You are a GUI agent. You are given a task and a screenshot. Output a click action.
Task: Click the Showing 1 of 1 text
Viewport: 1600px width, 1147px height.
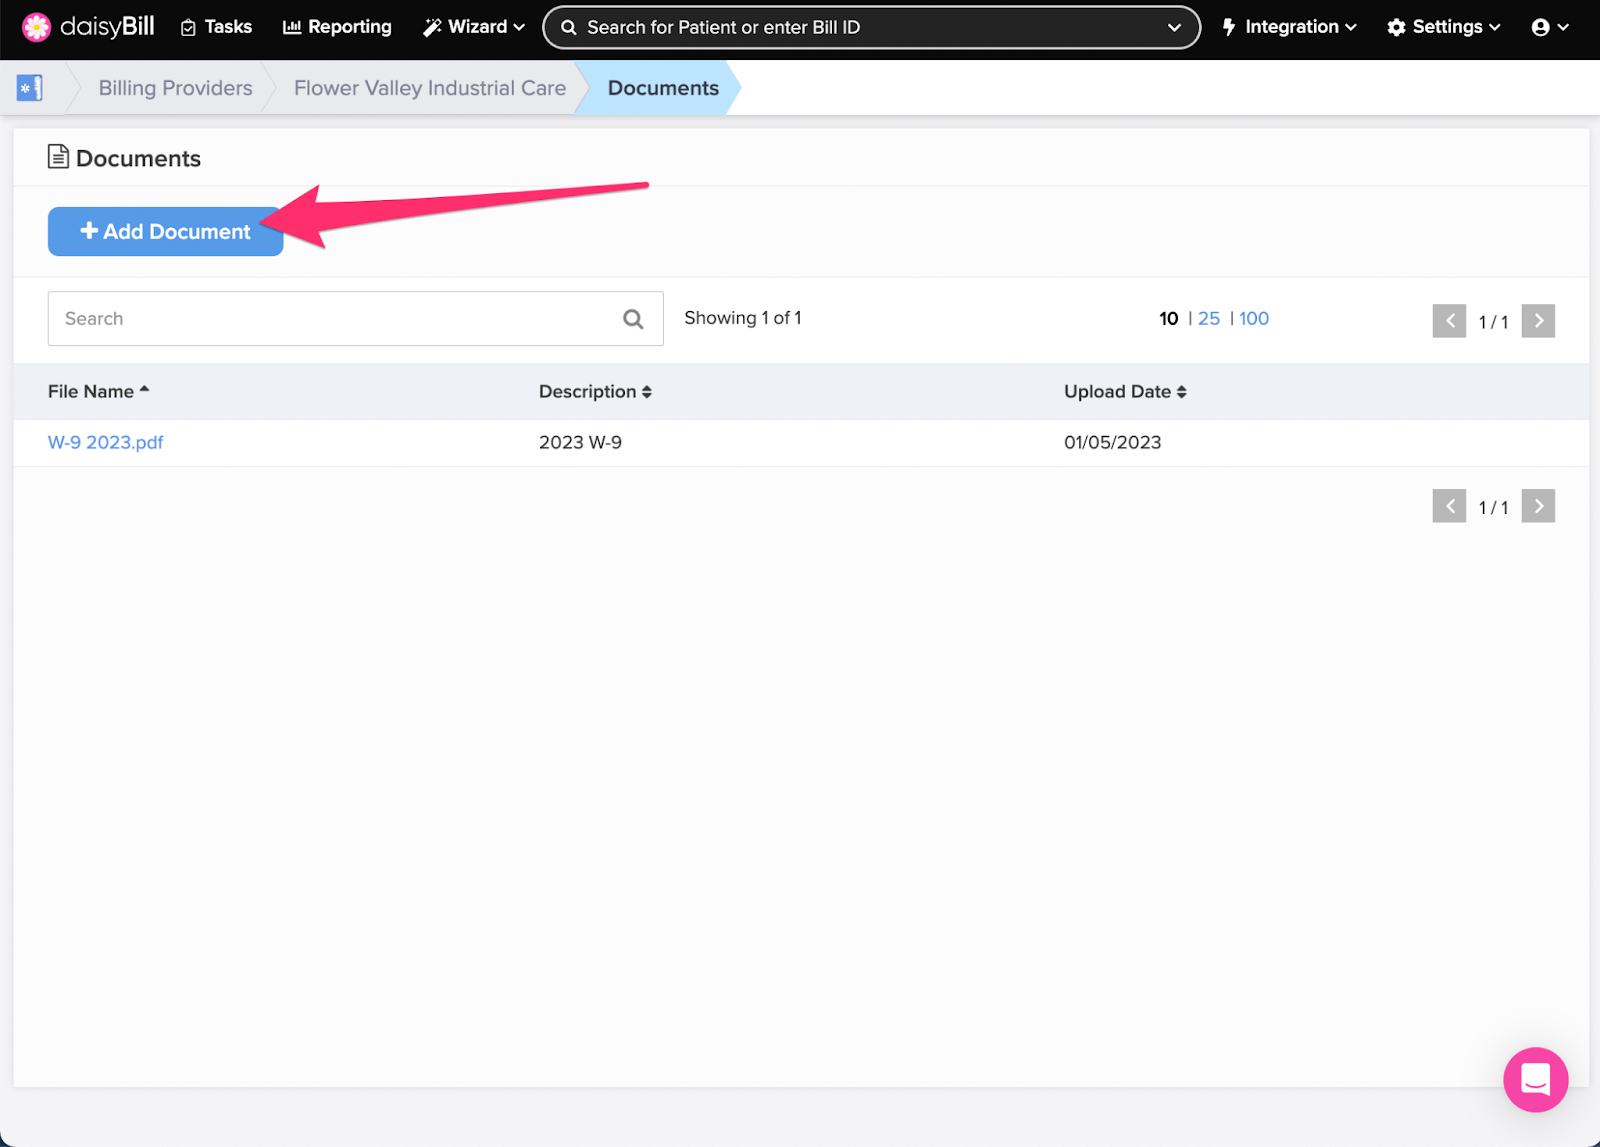(x=743, y=318)
